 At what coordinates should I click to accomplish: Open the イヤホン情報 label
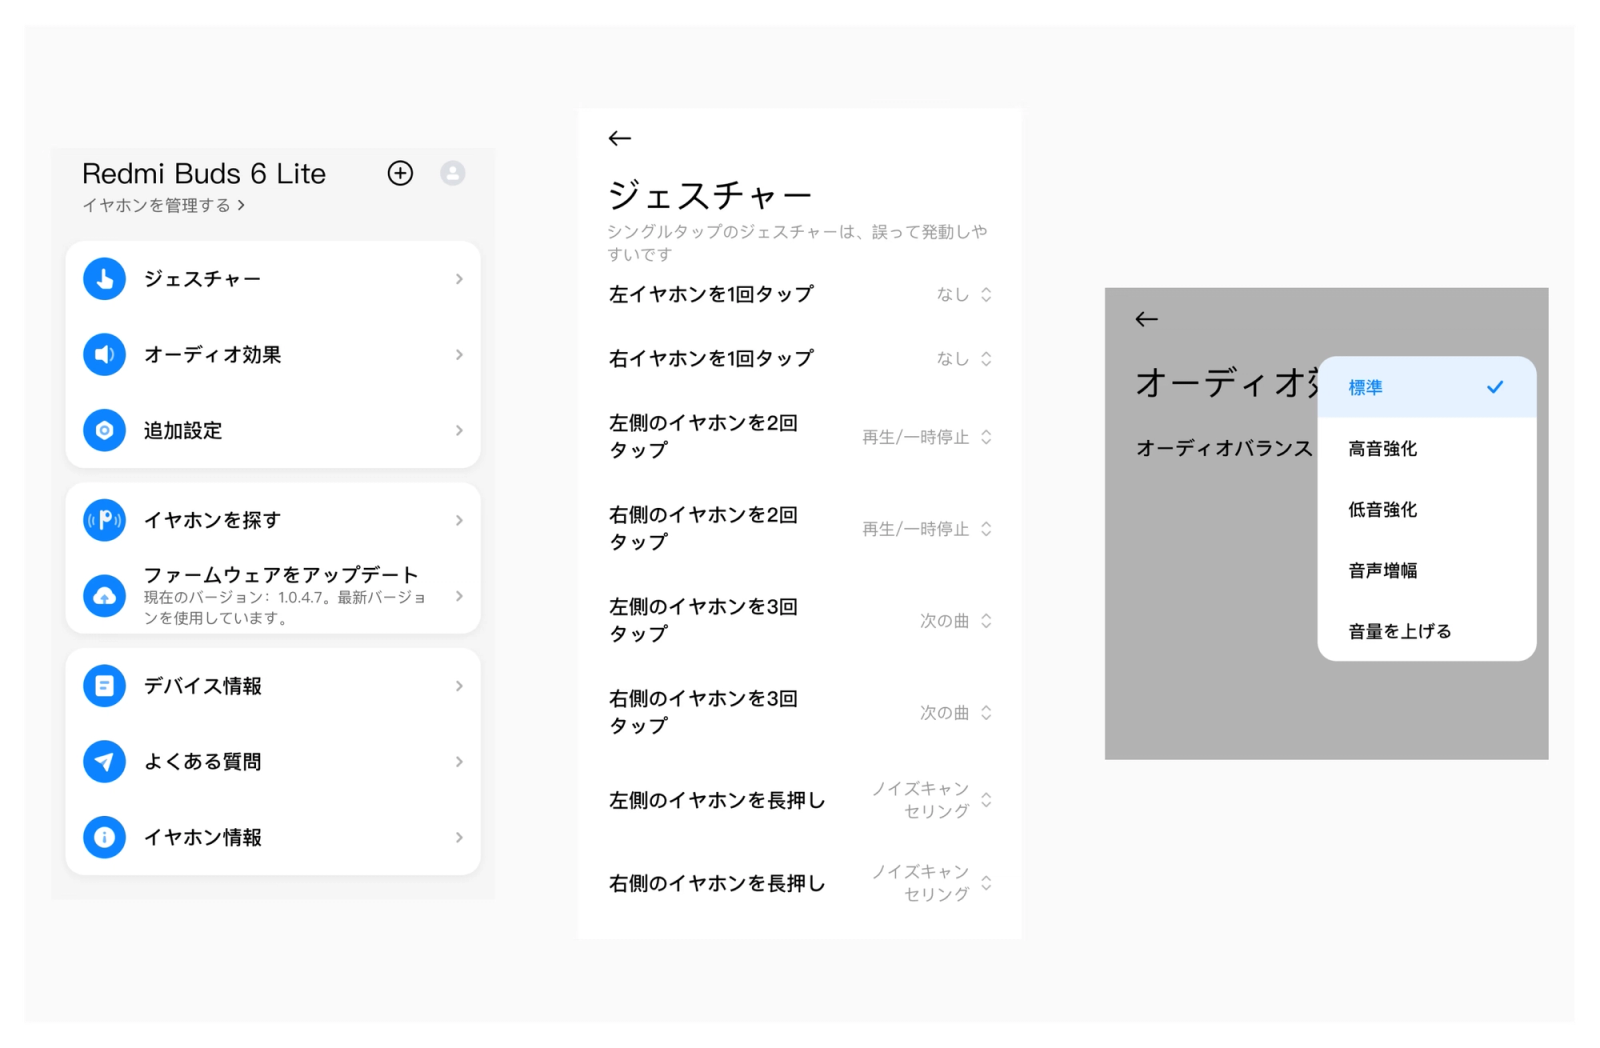203,838
